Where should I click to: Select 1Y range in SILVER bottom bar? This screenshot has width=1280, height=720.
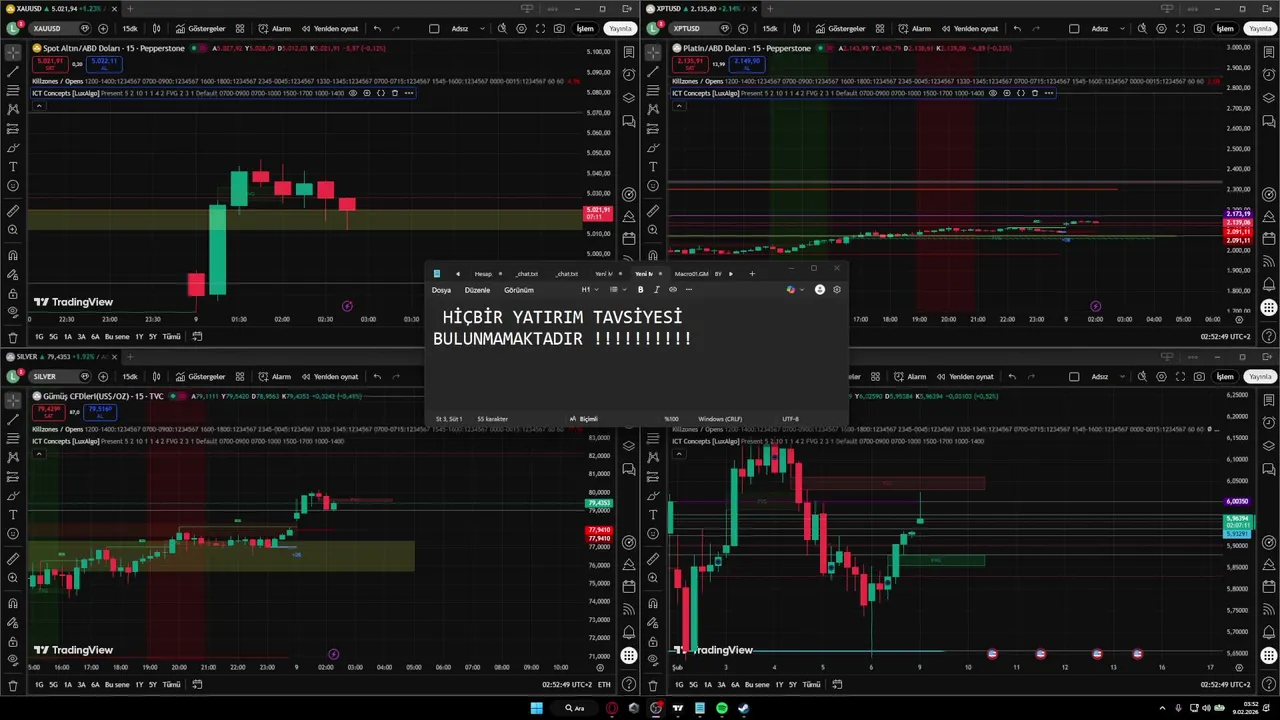pyautogui.click(x=140, y=685)
